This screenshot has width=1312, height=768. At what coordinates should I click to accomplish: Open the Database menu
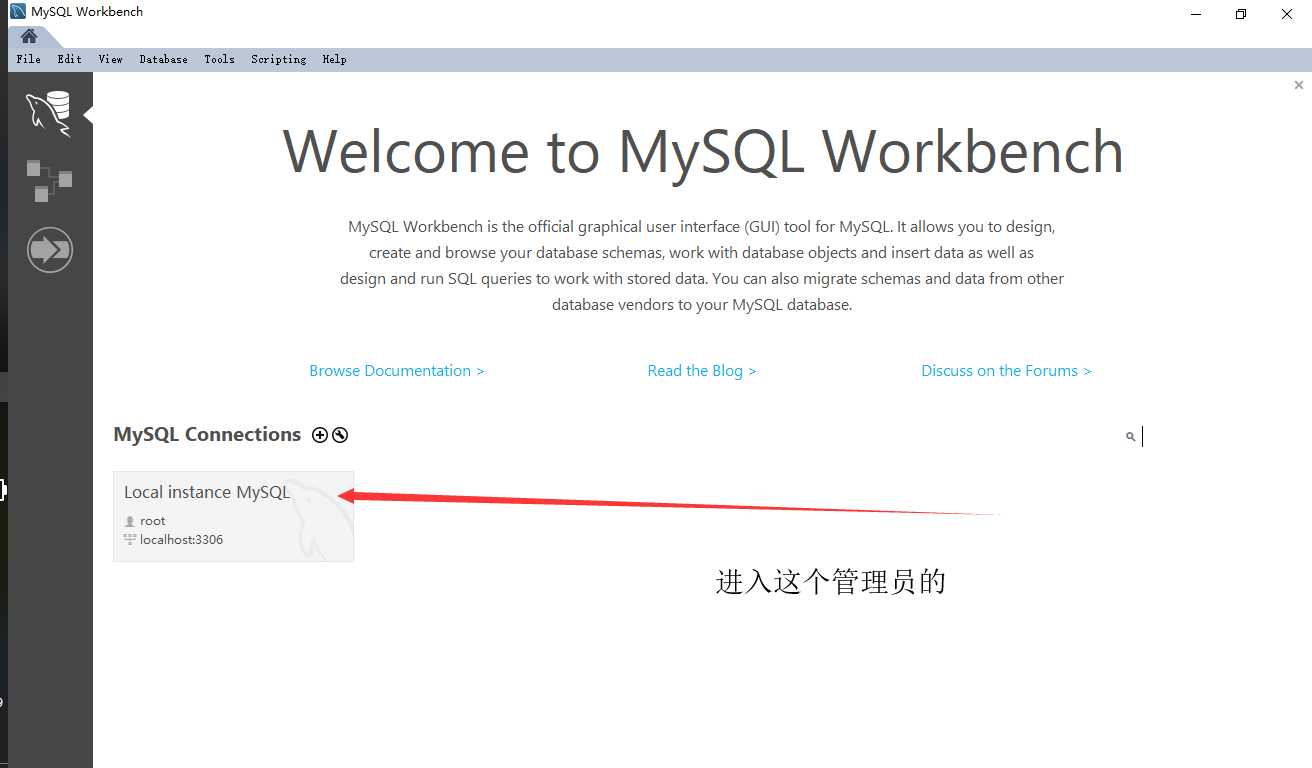coord(164,59)
